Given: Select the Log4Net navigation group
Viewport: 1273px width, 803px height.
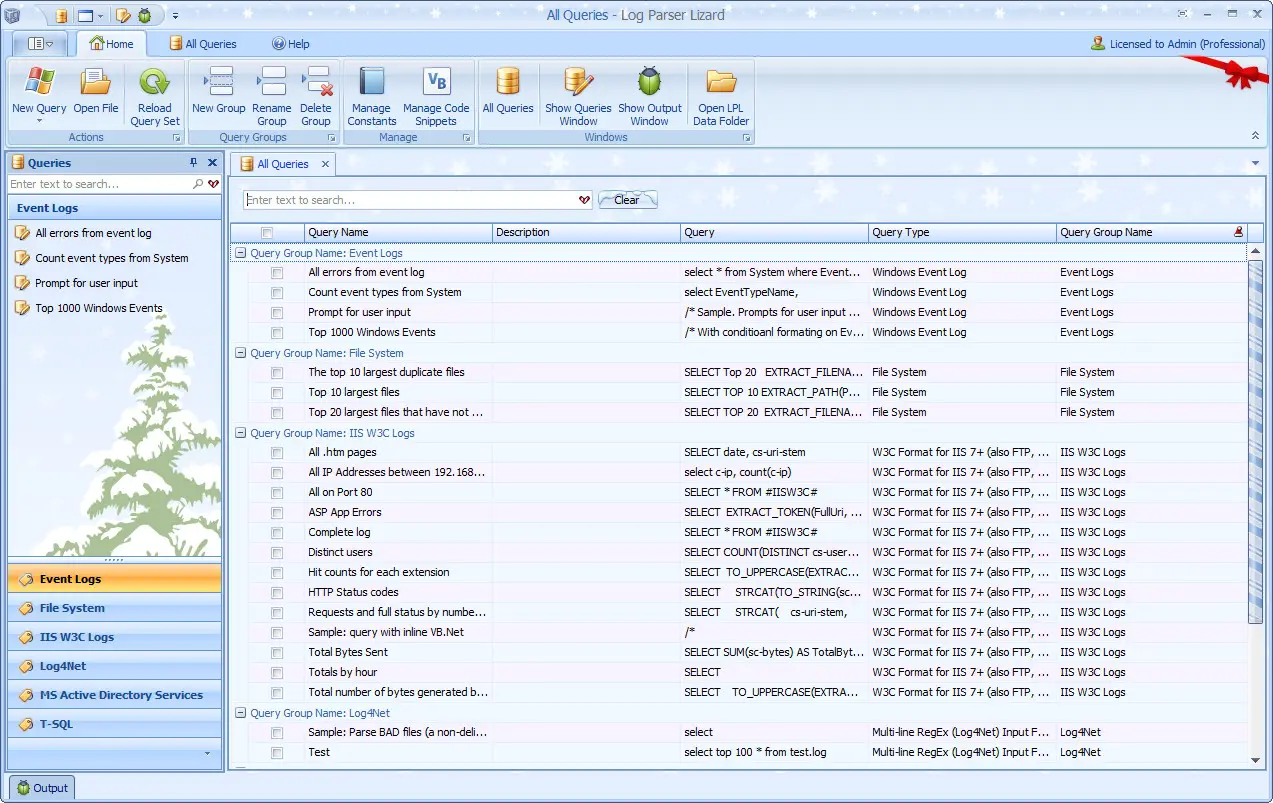Looking at the screenshot, I should click(x=115, y=666).
